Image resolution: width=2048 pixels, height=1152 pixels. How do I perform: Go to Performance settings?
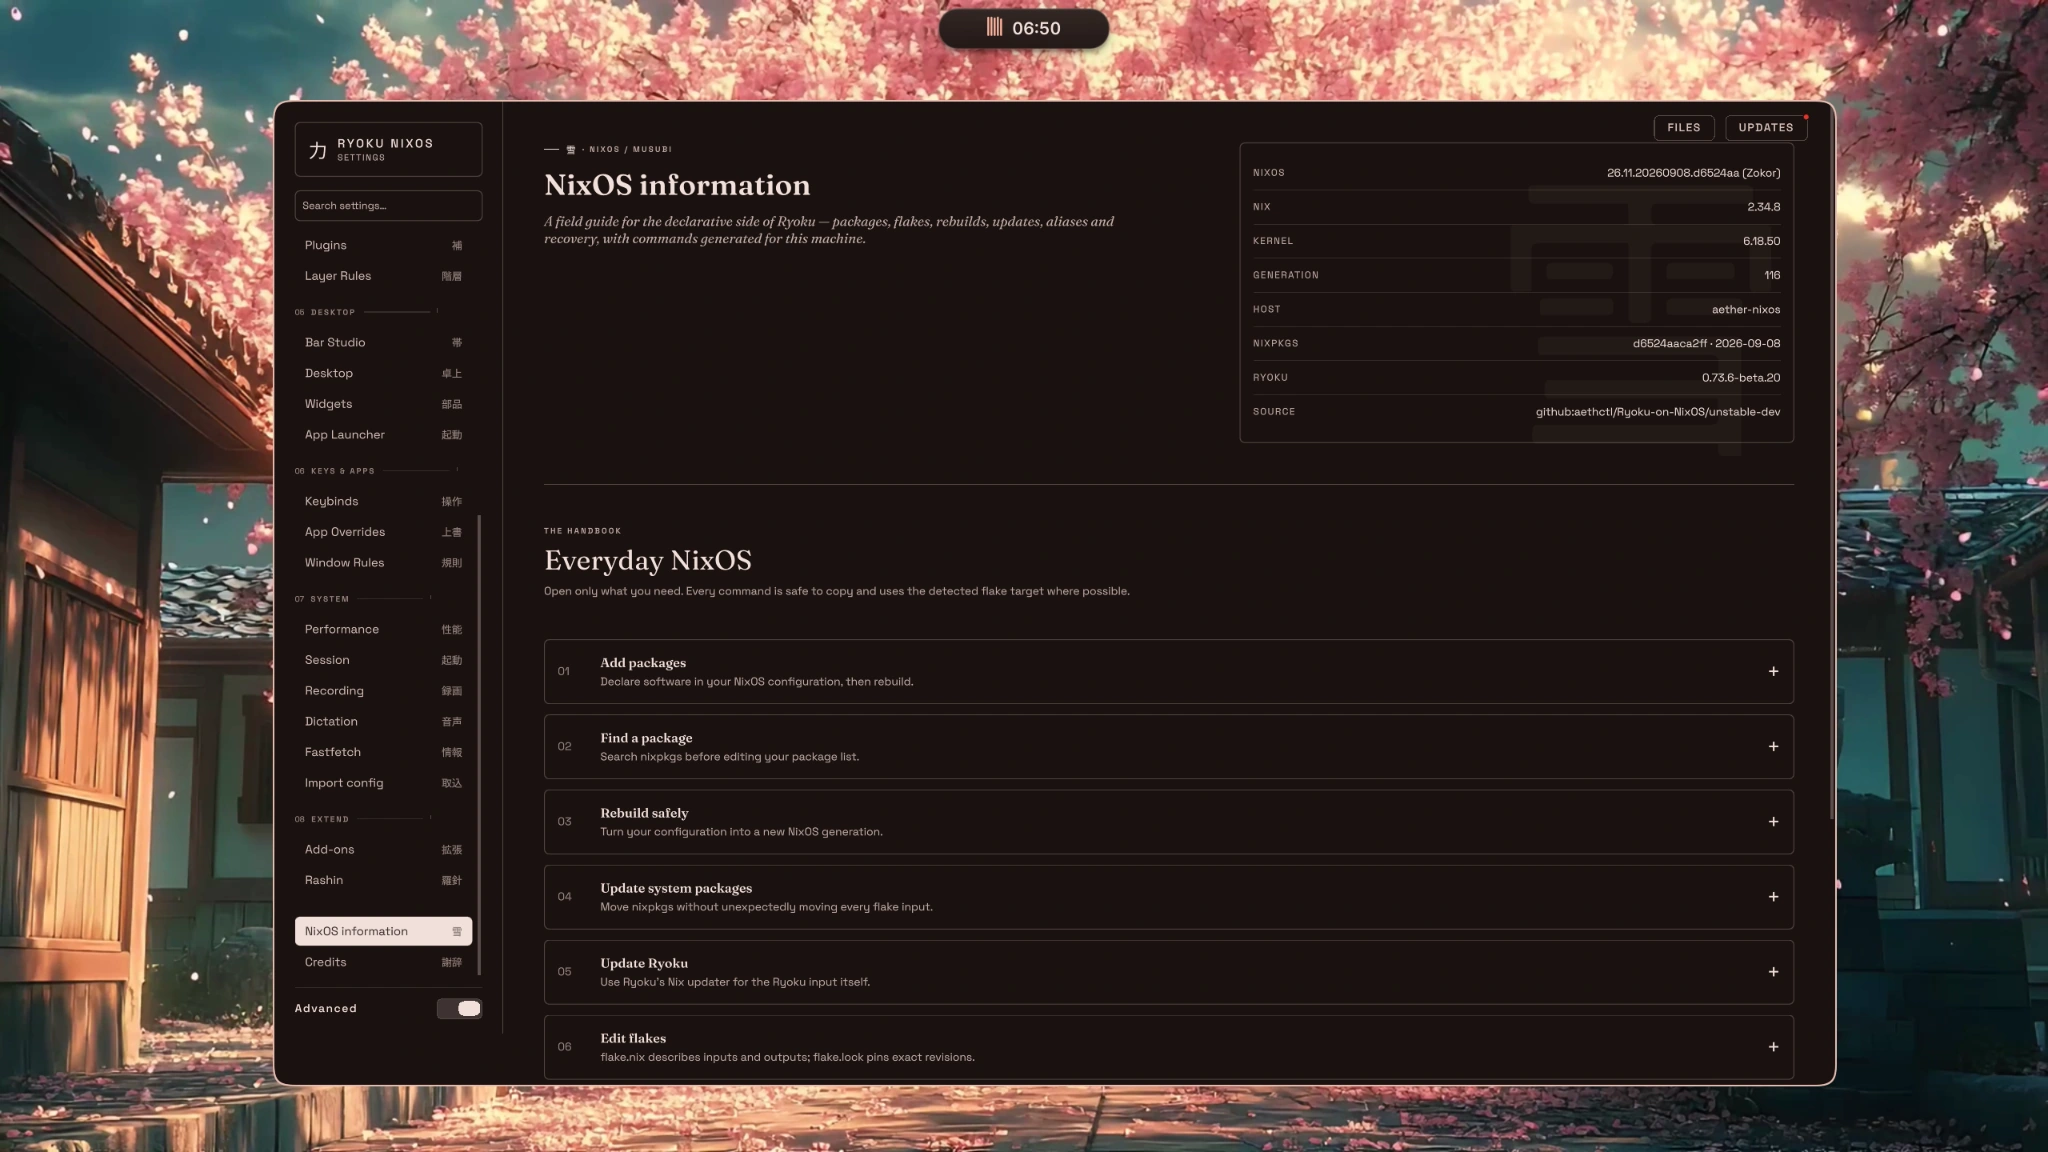[x=383, y=629]
